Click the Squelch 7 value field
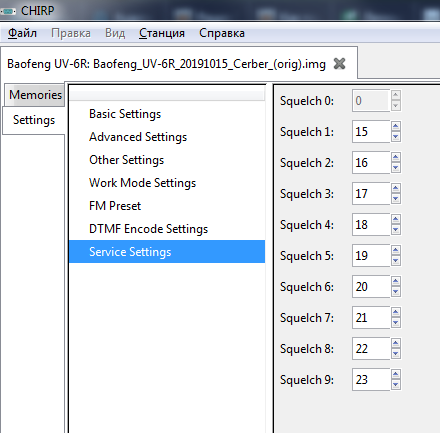This screenshot has width=440, height=433. coord(371,318)
